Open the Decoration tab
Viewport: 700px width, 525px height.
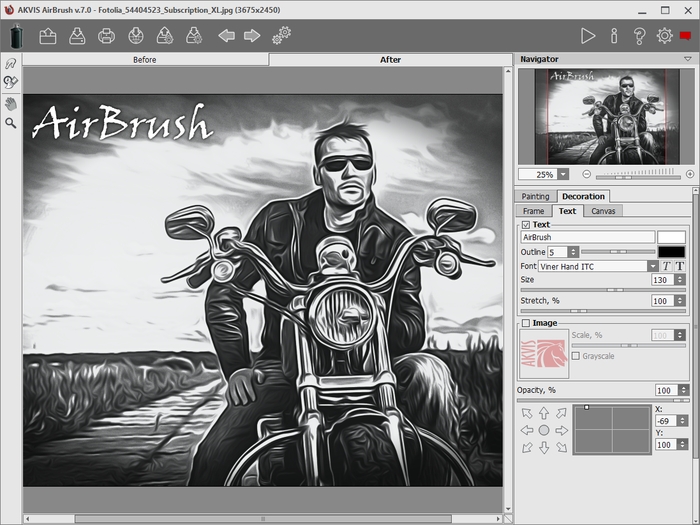click(583, 196)
